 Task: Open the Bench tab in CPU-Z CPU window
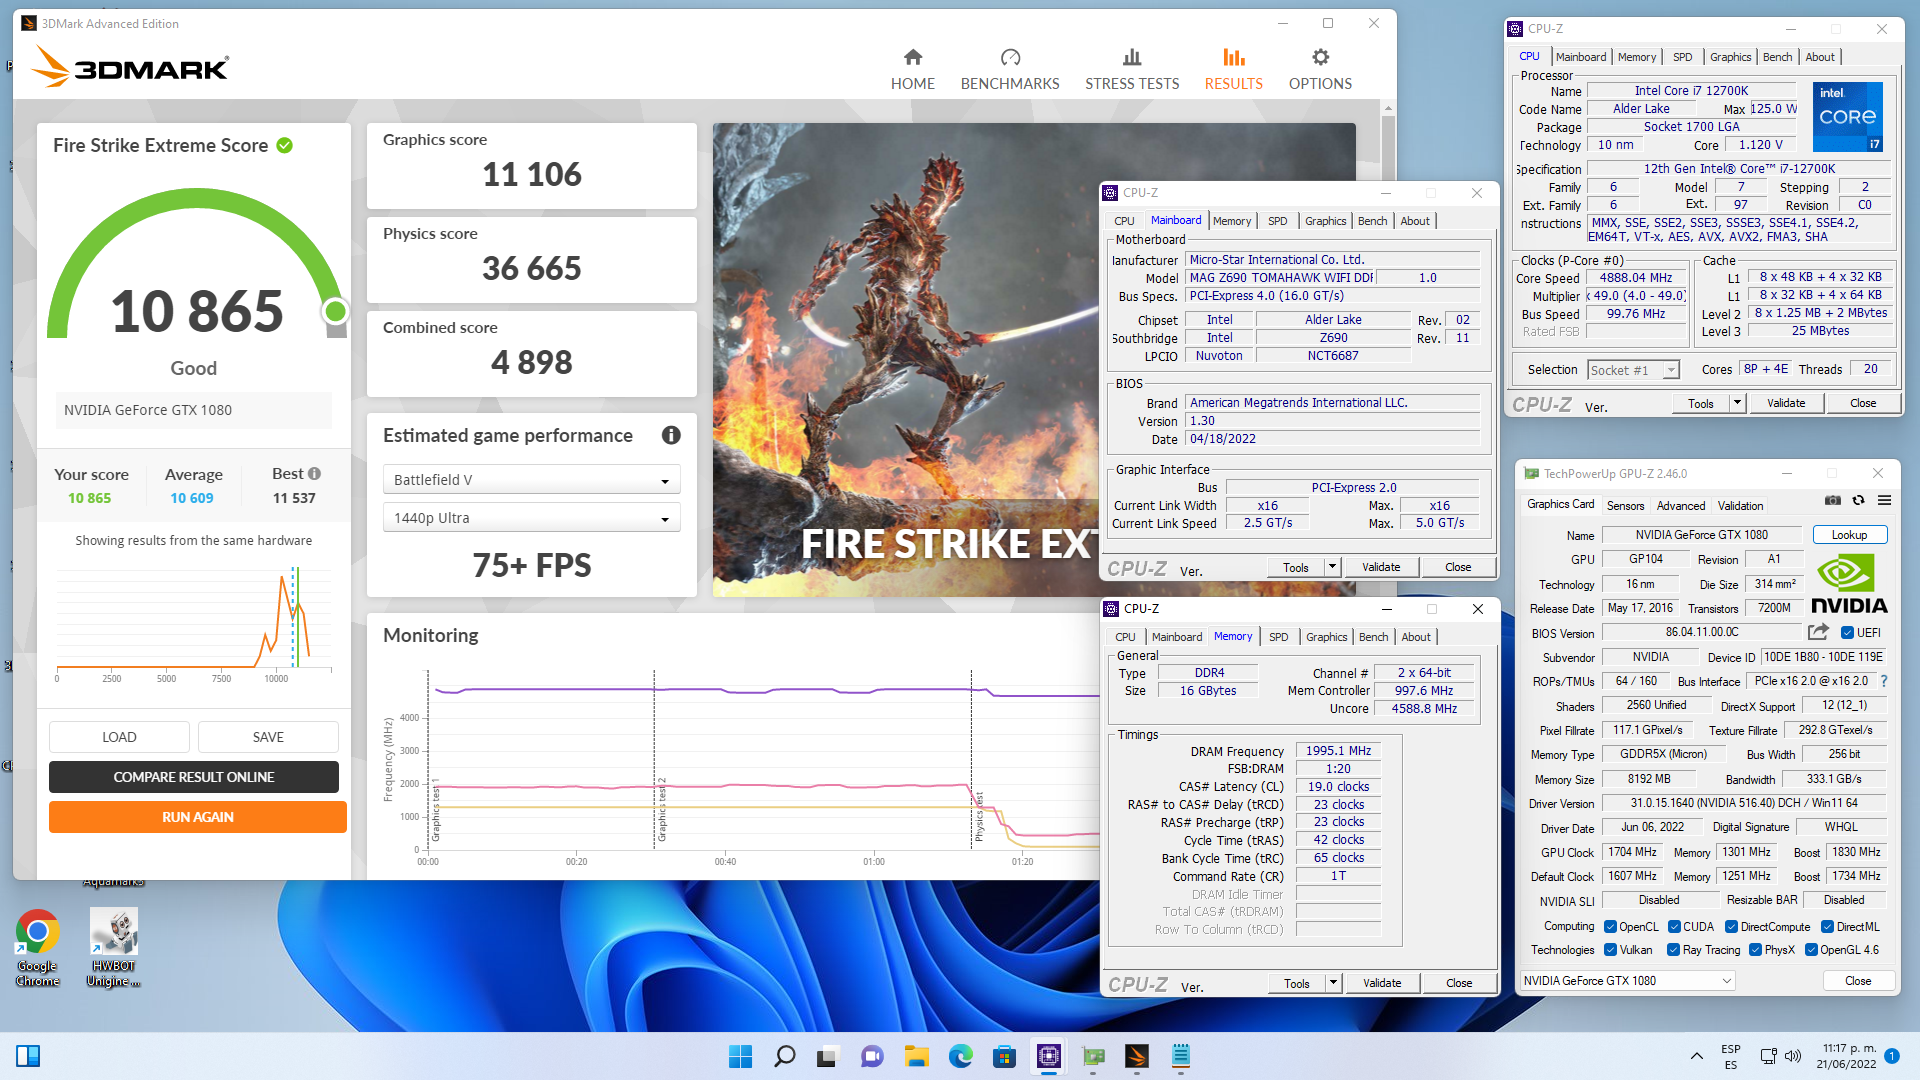1777,57
